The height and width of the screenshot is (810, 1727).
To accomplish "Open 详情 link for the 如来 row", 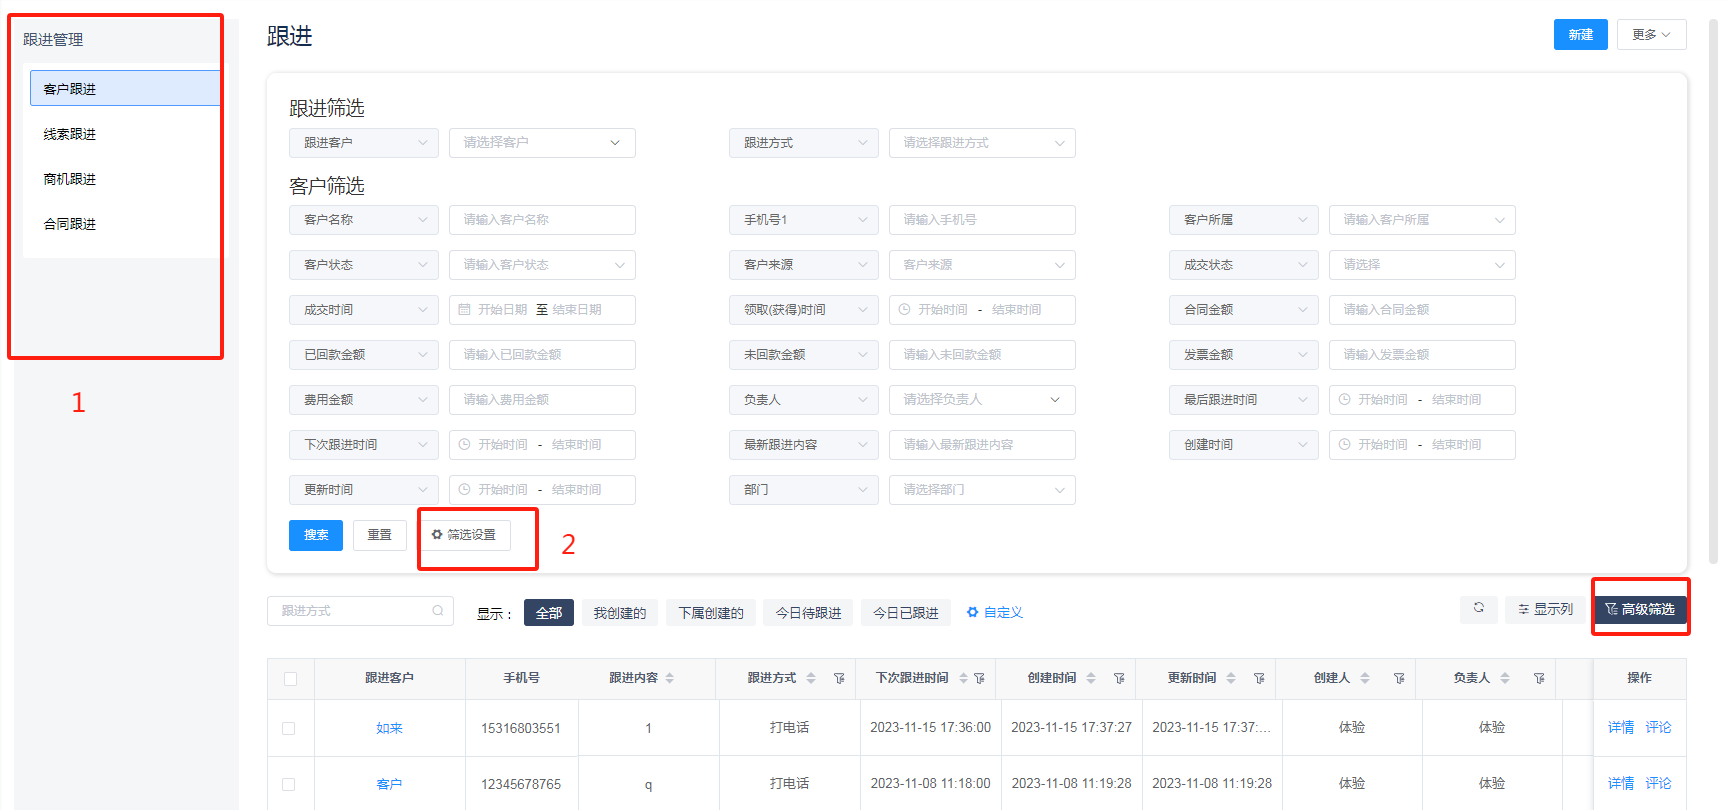I will click(x=1620, y=727).
